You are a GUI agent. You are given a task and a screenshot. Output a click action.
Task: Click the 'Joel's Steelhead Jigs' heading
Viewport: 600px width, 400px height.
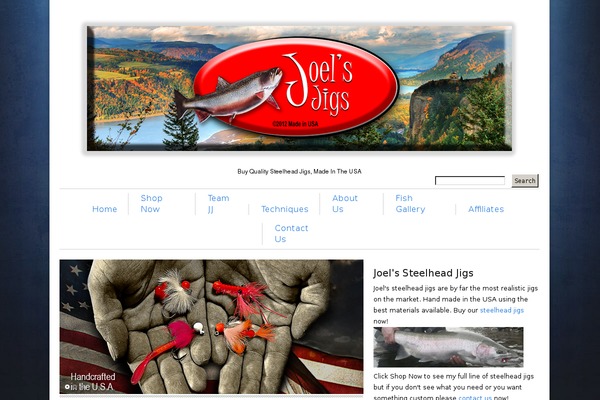click(x=423, y=273)
